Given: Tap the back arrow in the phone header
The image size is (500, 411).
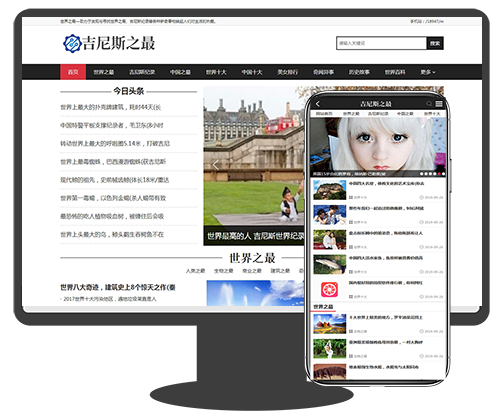Looking at the screenshot, I should 318,104.
